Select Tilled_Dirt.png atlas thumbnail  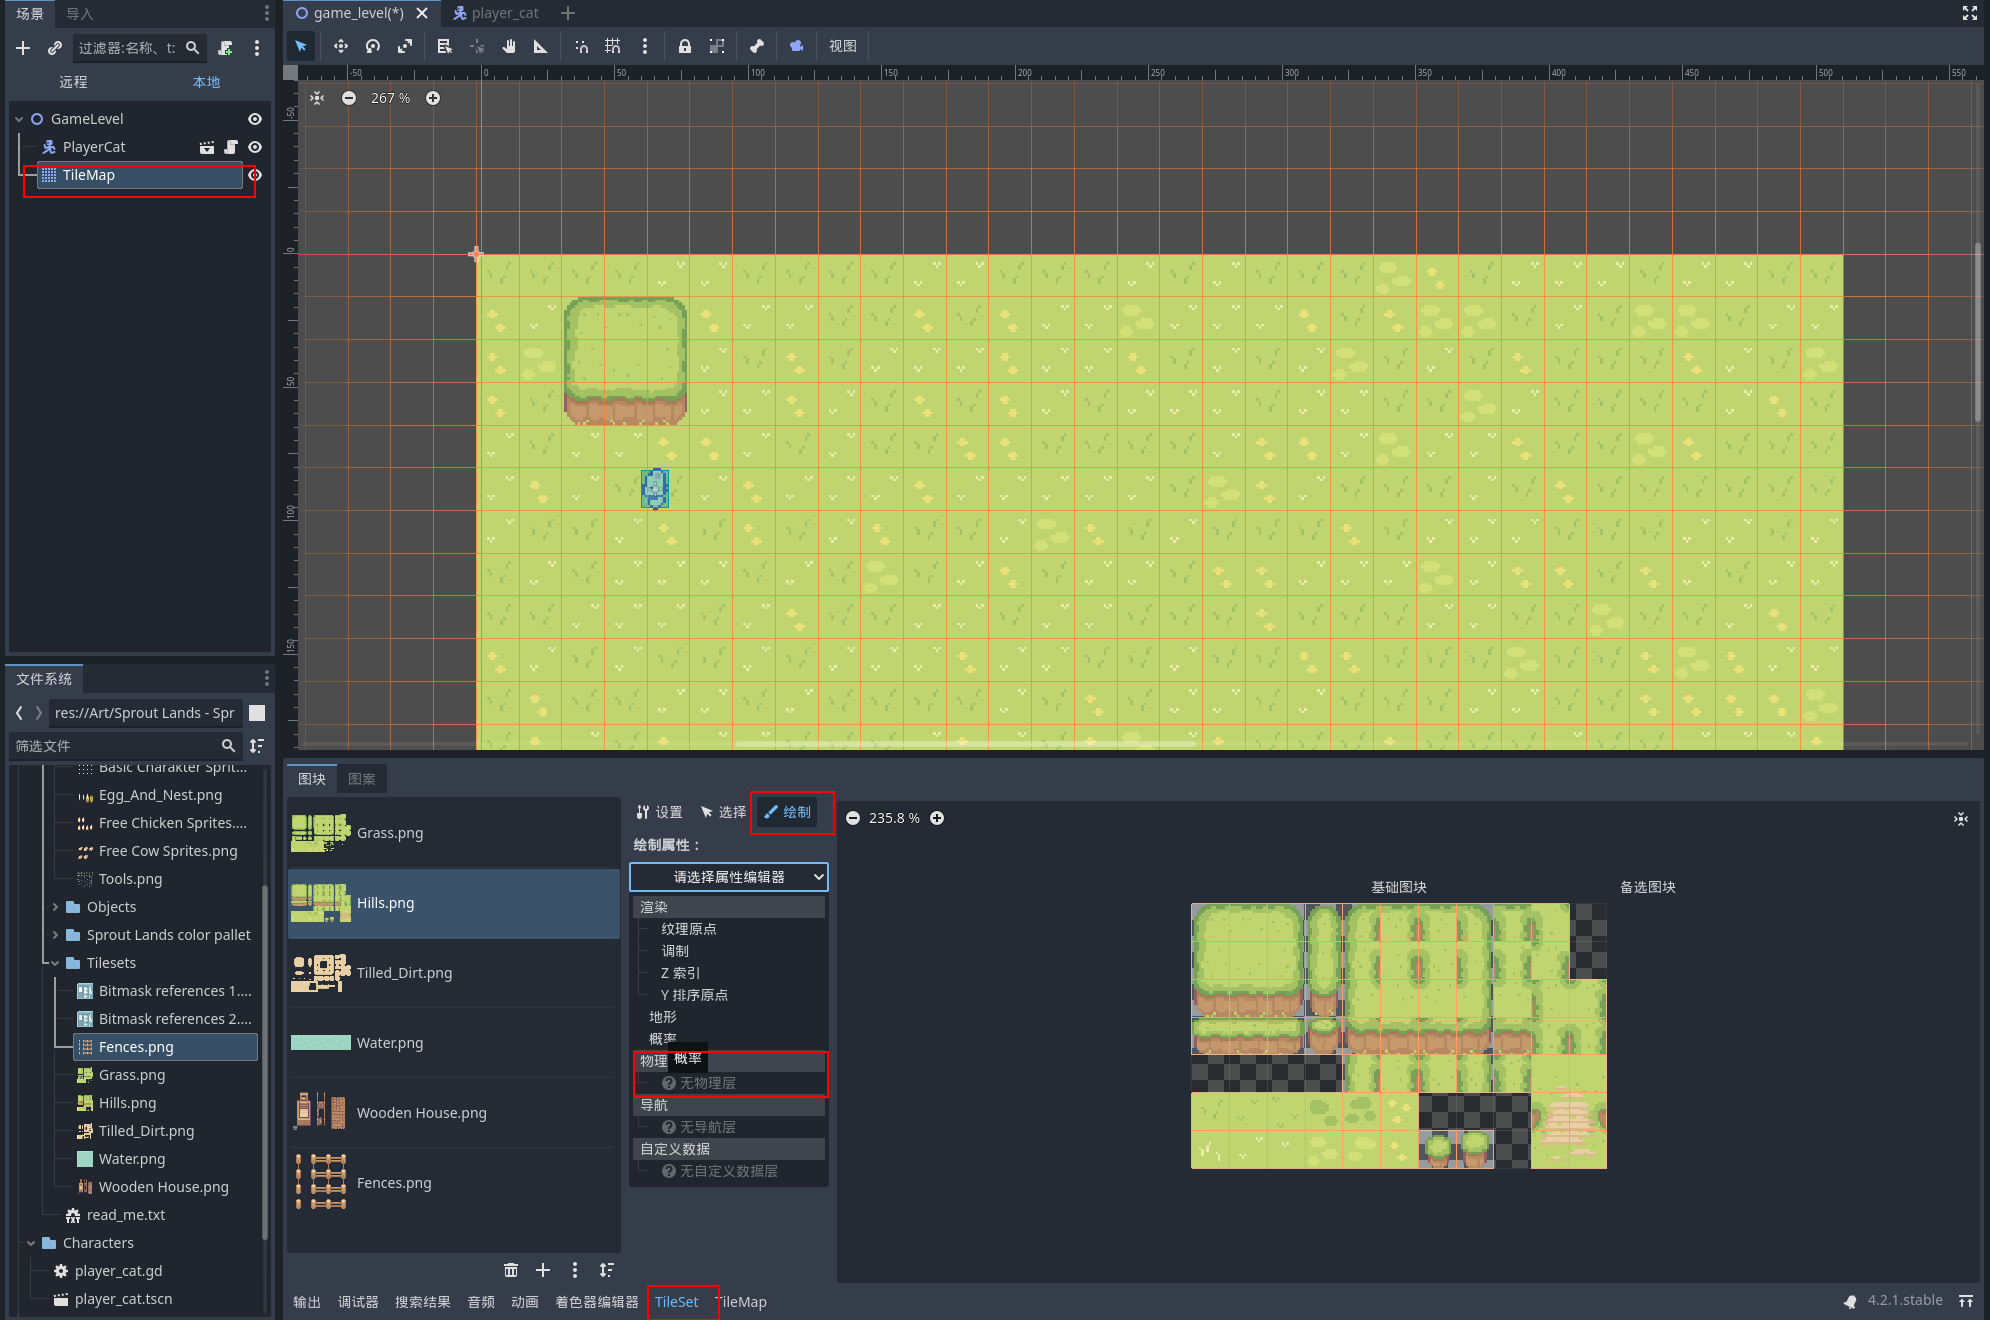pos(320,973)
